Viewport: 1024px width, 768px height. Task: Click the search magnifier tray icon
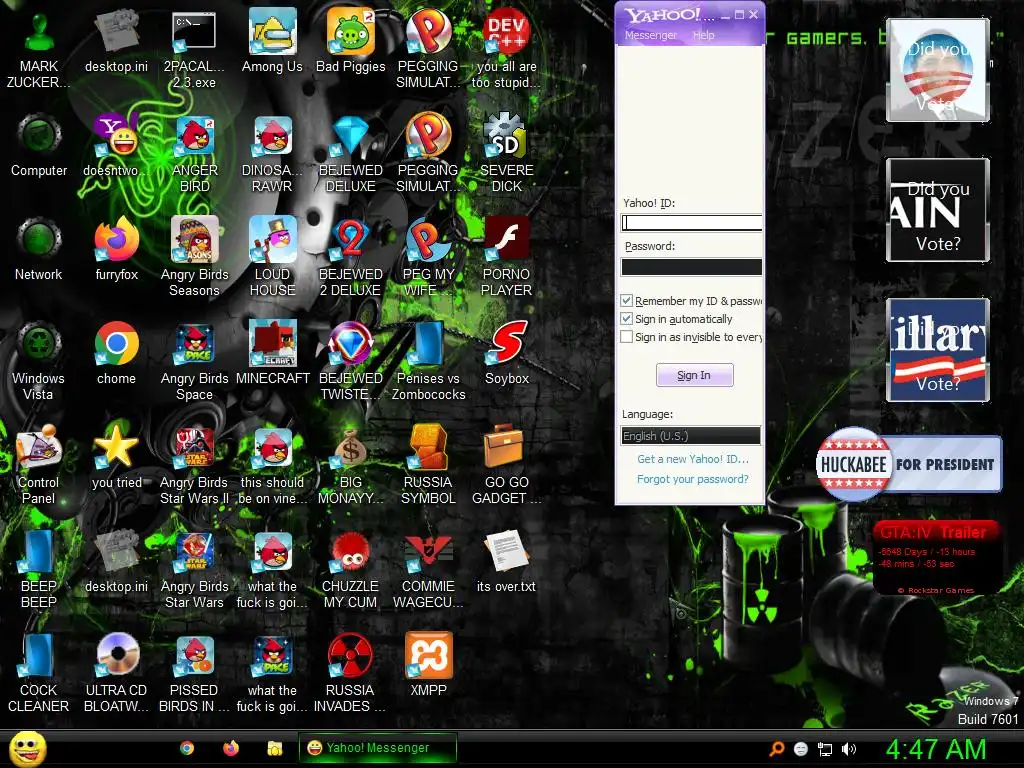(776, 749)
